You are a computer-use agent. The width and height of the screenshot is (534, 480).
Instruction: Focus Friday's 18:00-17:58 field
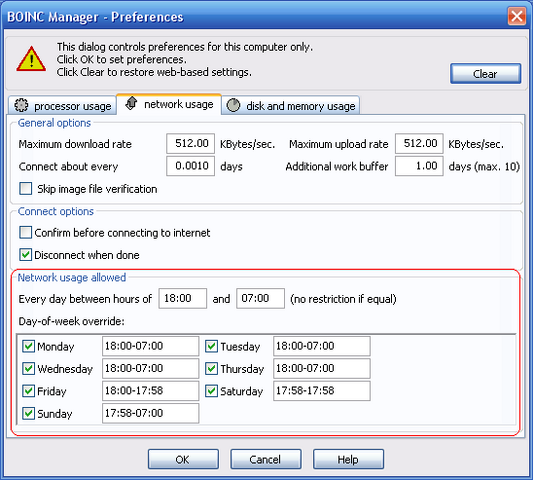click(151, 391)
